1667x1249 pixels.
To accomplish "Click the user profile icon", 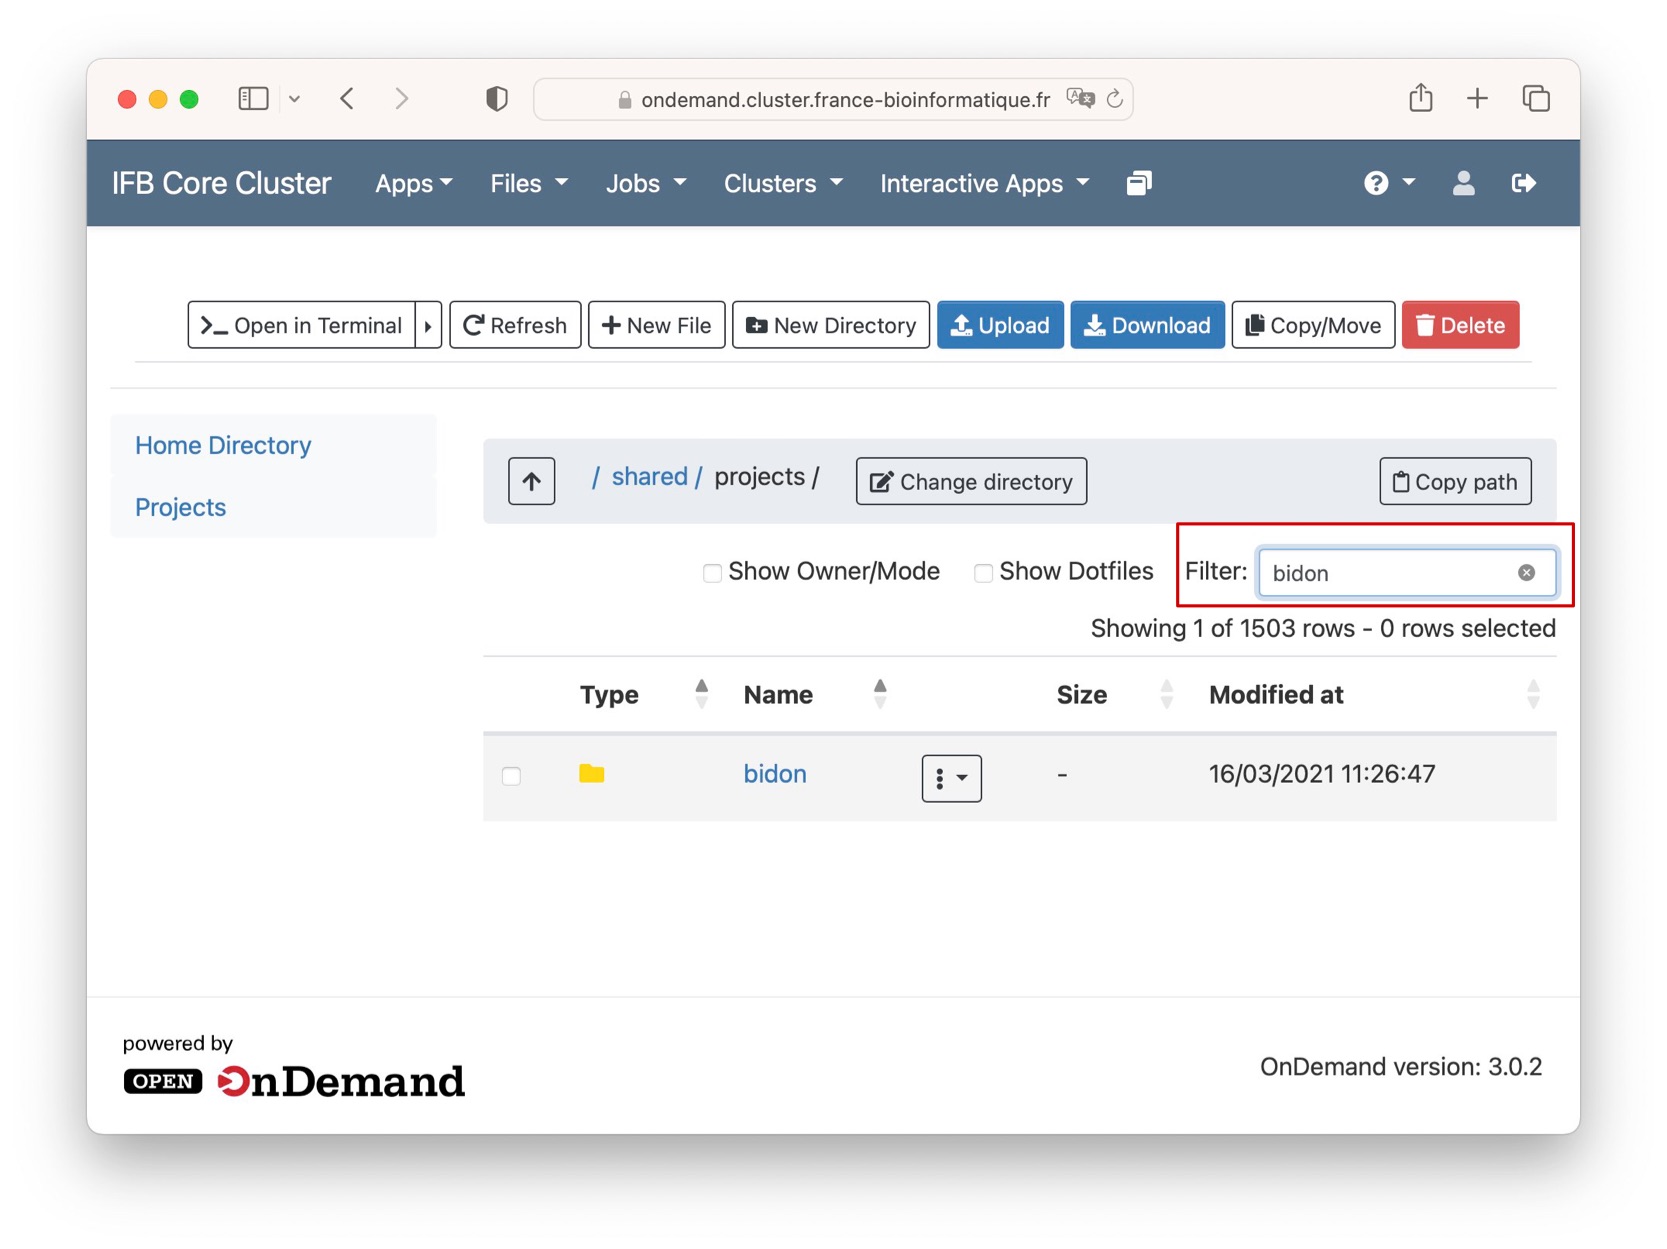I will pos(1463,183).
